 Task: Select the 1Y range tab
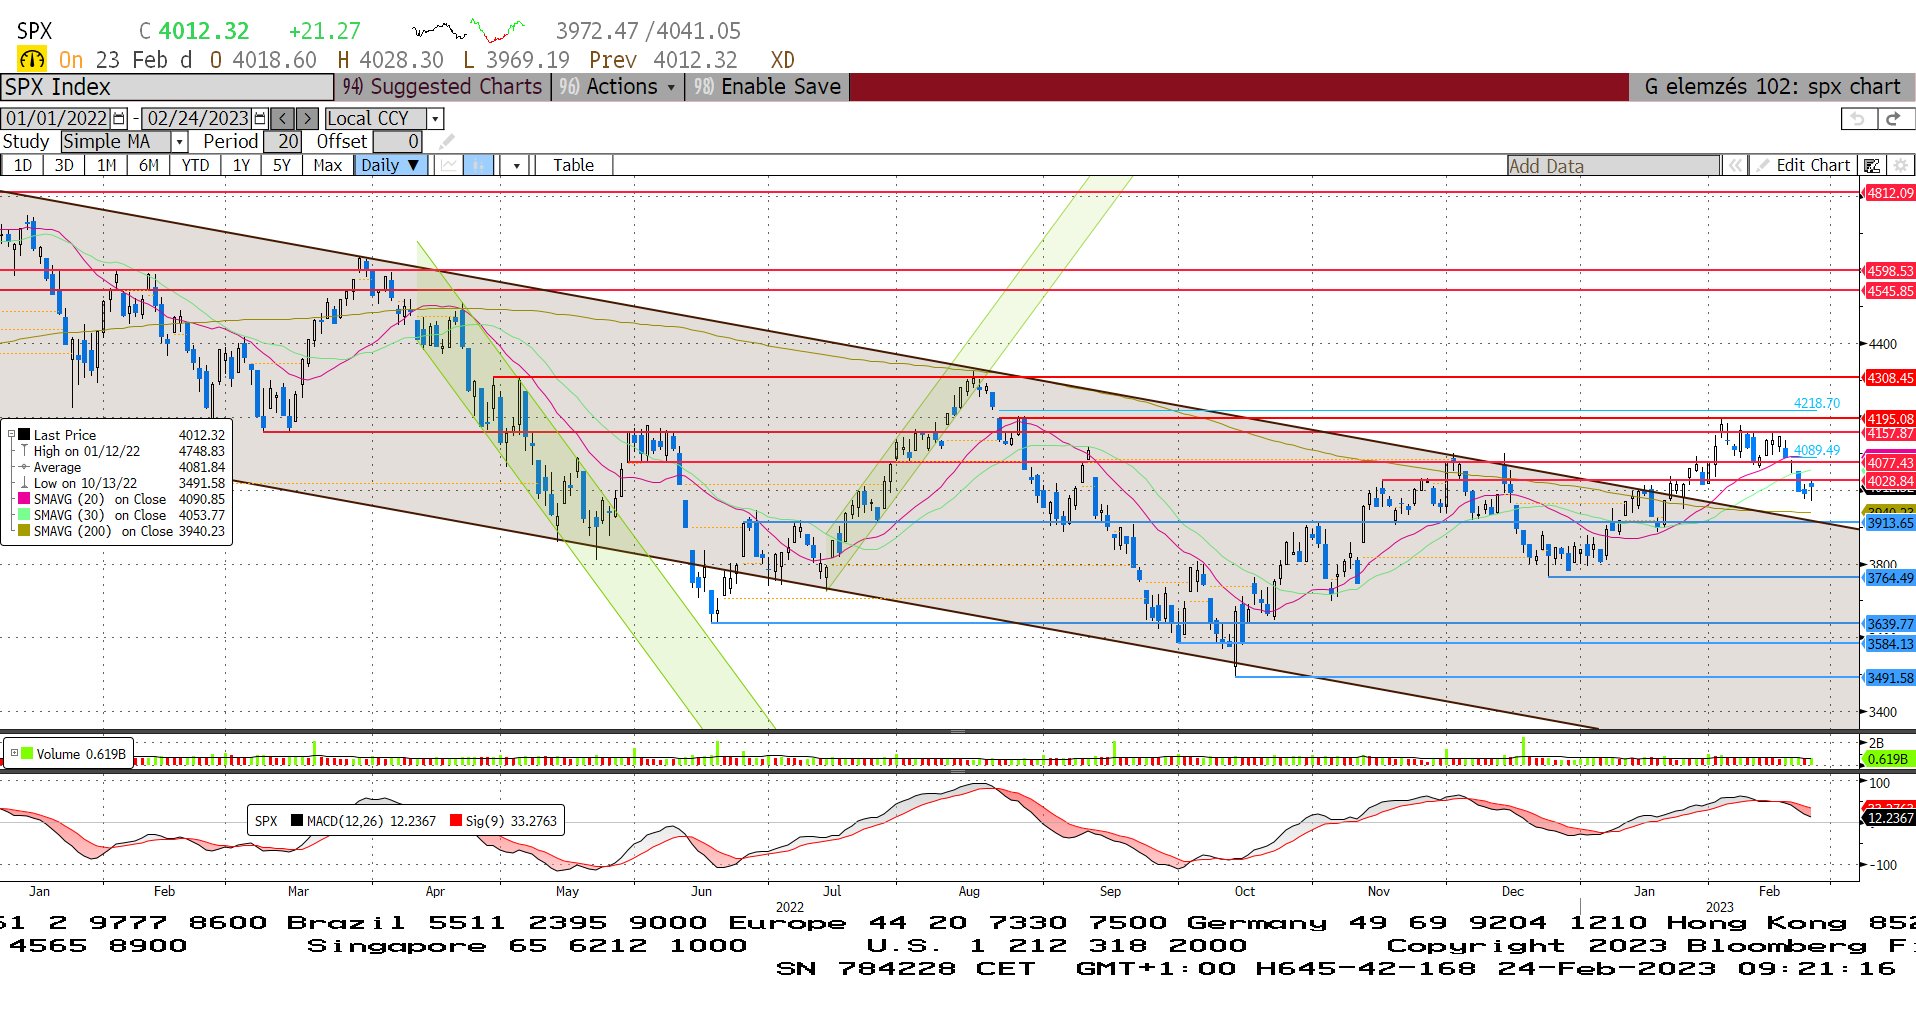(x=241, y=165)
